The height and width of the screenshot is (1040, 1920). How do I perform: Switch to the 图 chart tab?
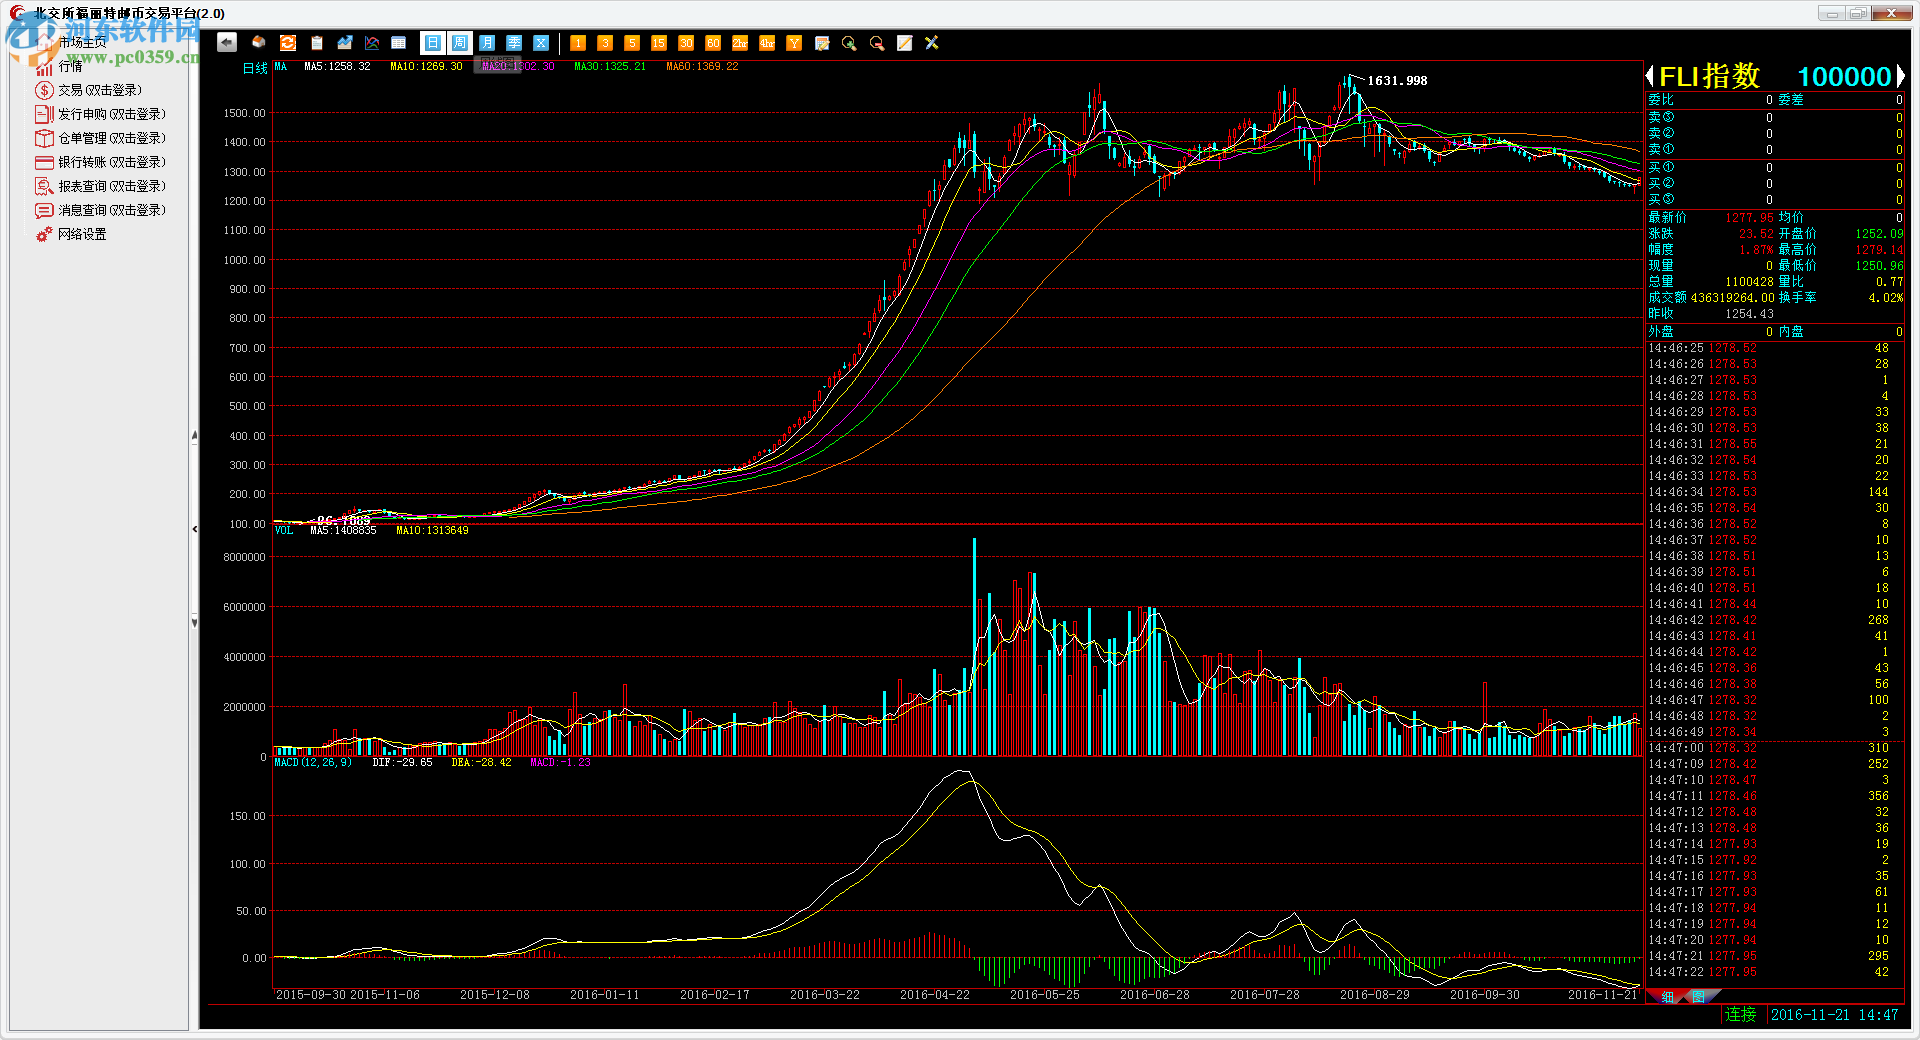pos(1698,996)
